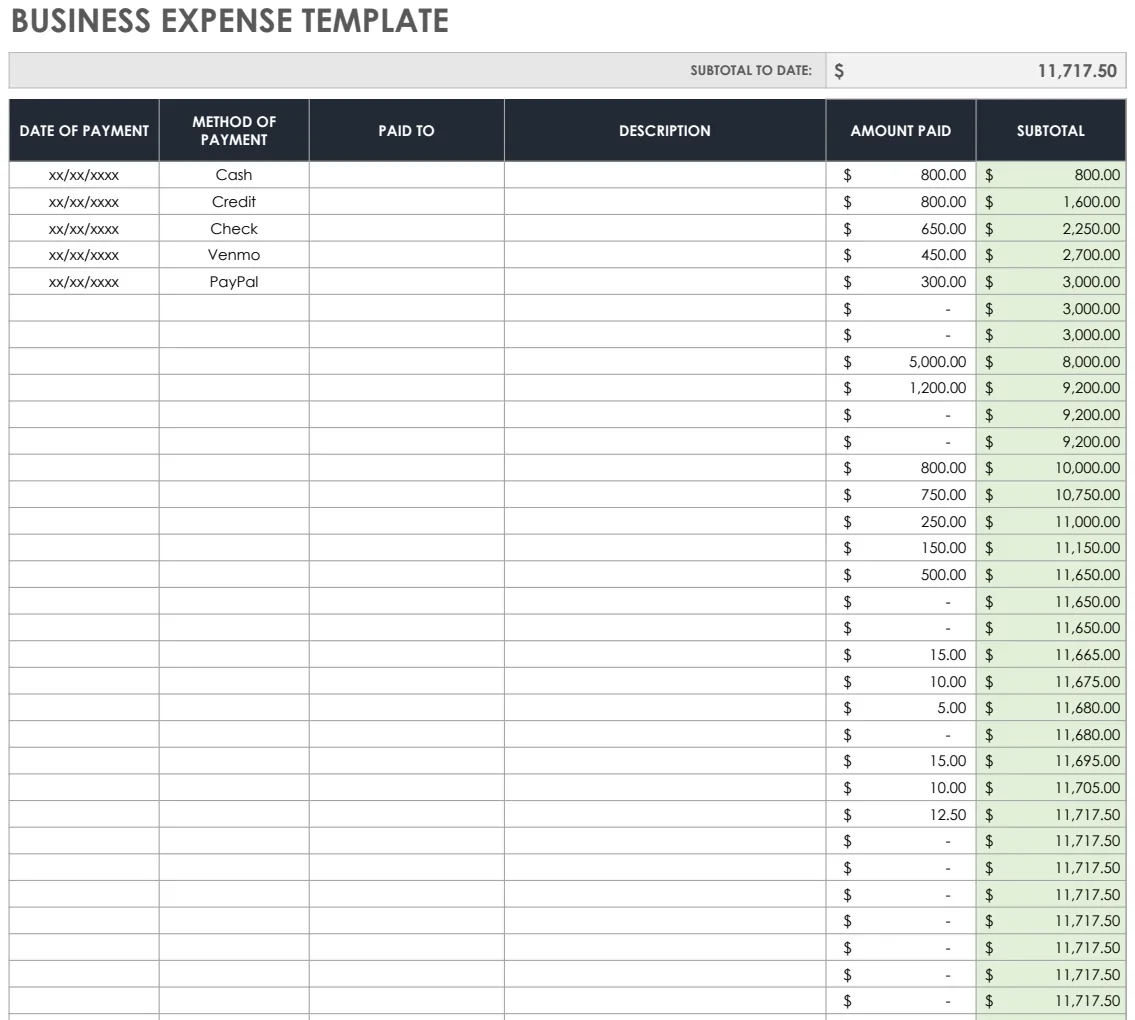Click the PayPal payment method cell
The image size is (1135, 1020).
234,282
